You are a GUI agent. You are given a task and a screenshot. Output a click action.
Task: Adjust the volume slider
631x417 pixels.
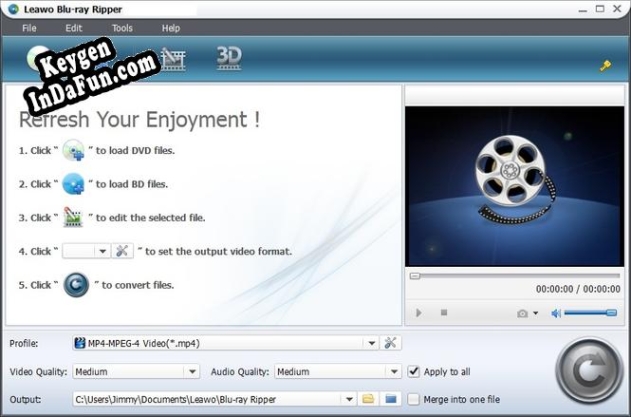tap(590, 313)
